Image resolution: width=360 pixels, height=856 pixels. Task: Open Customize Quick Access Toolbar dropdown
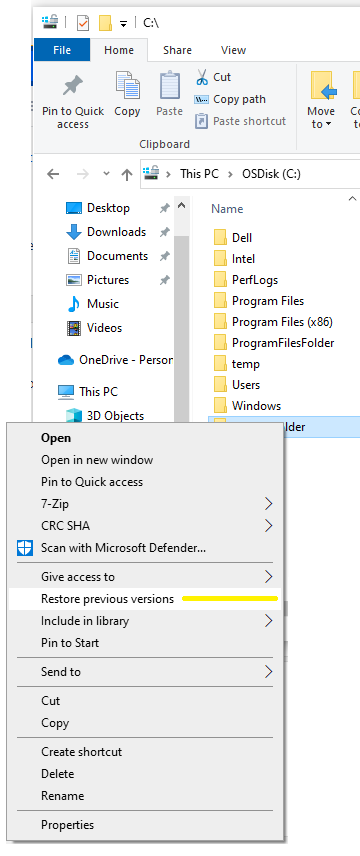(123, 23)
